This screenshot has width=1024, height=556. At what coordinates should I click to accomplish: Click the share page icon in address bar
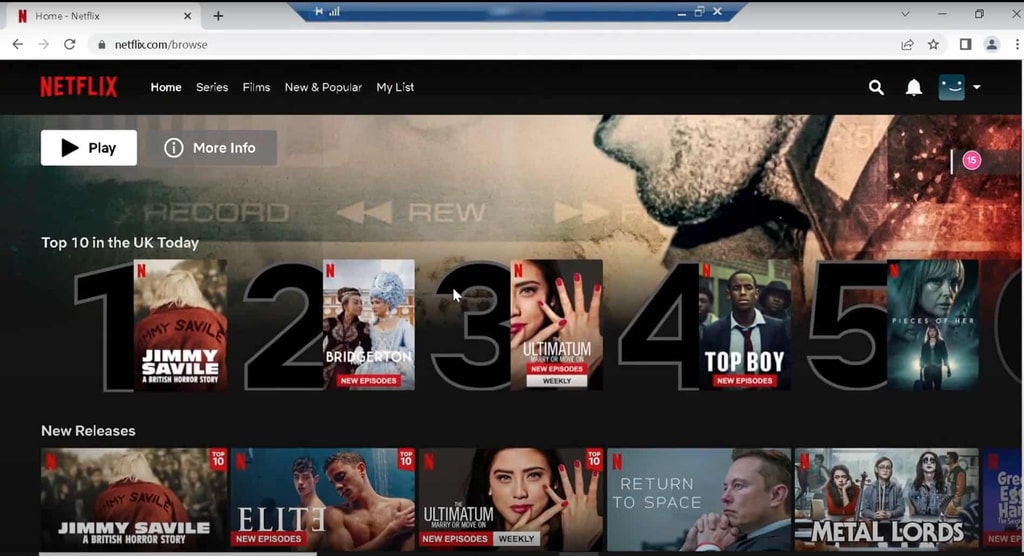click(907, 44)
